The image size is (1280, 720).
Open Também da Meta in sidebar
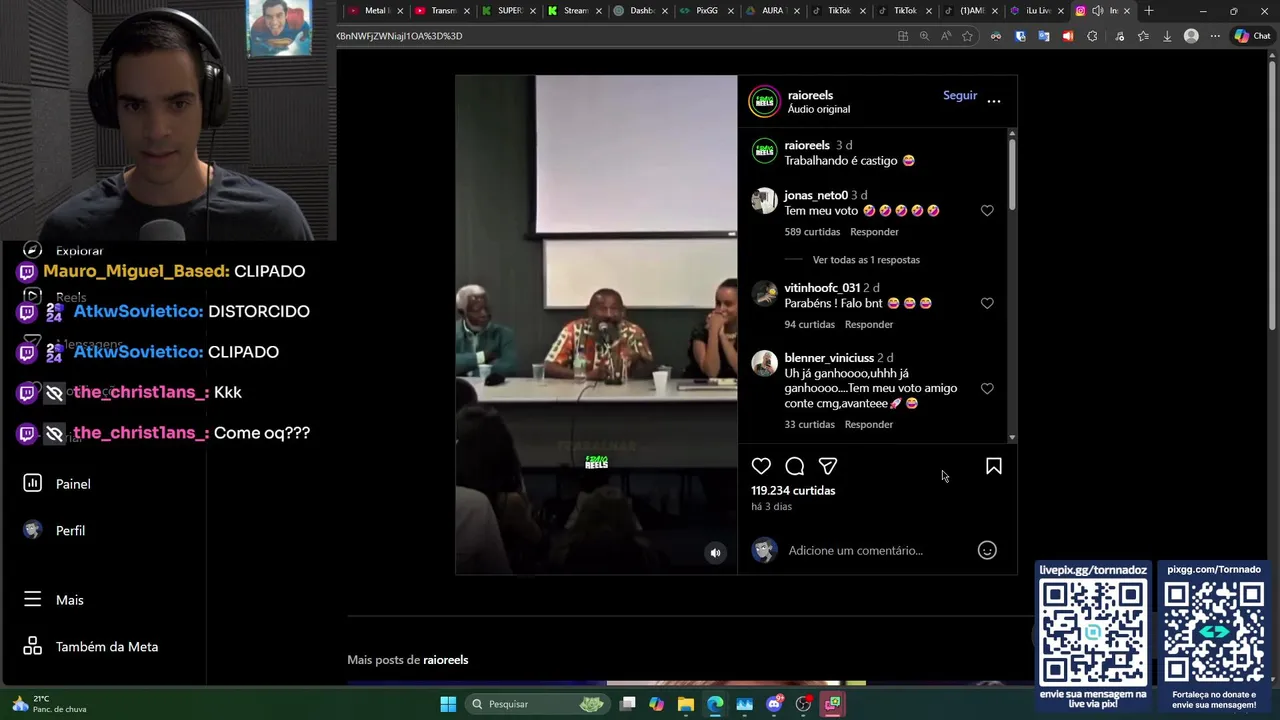tap(92, 647)
